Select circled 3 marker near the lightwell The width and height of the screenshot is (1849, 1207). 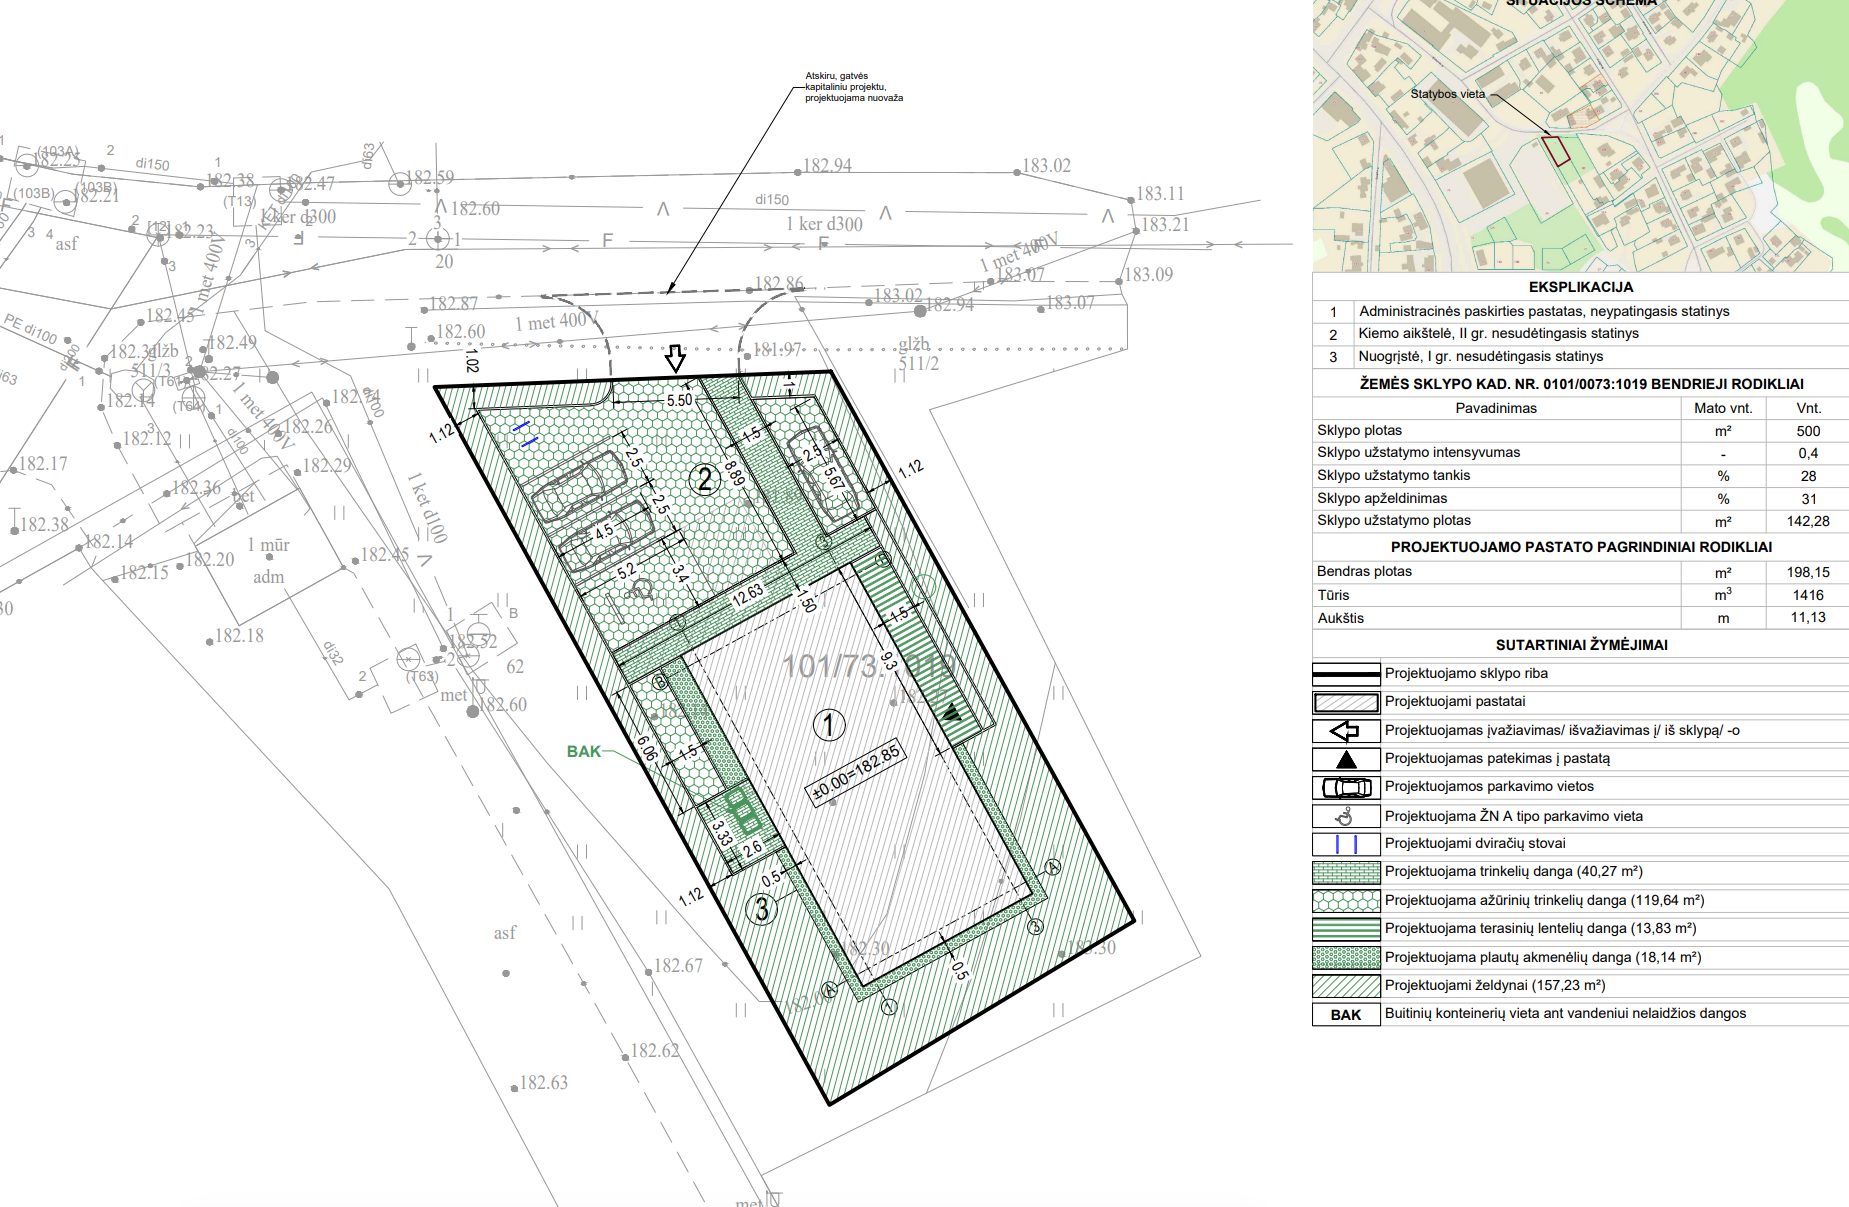[x=762, y=909]
